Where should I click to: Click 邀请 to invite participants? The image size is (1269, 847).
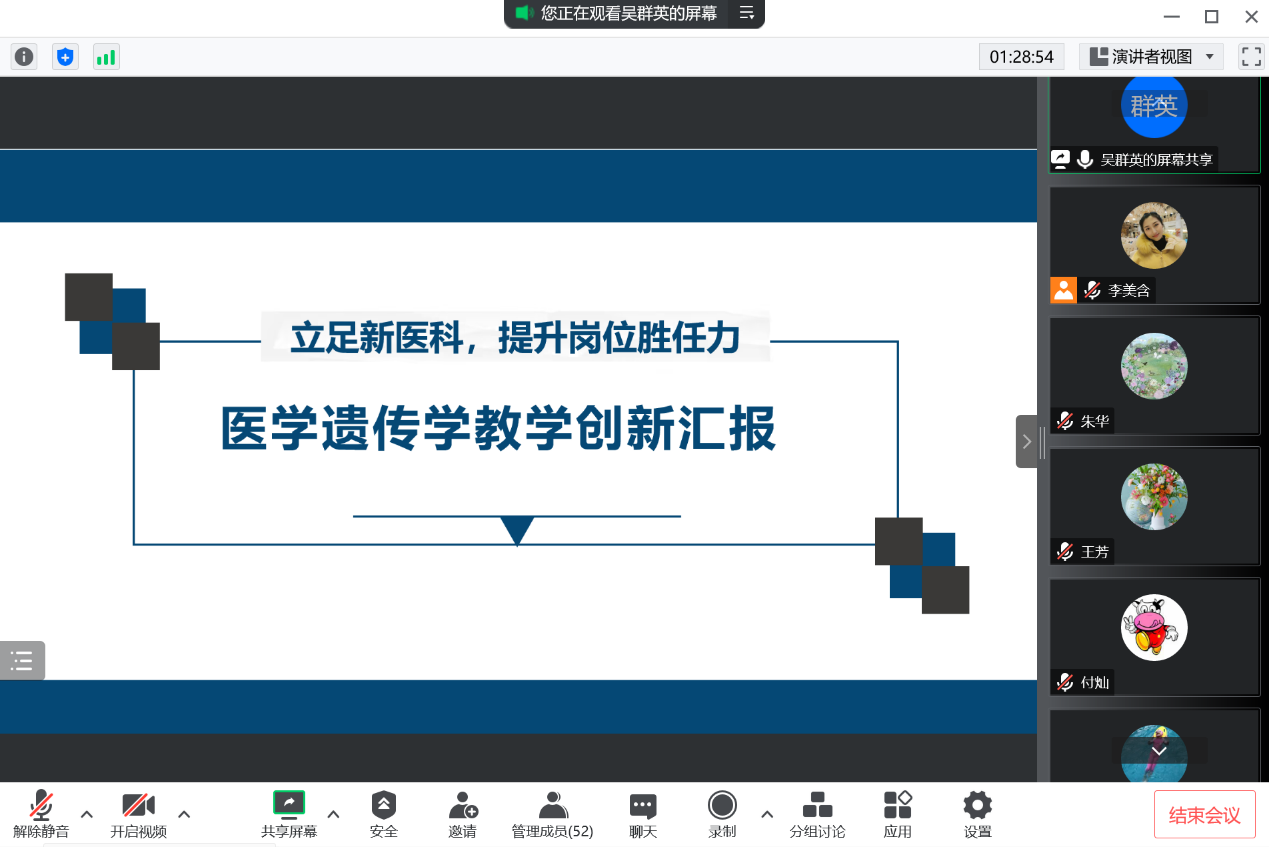point(462,814)
